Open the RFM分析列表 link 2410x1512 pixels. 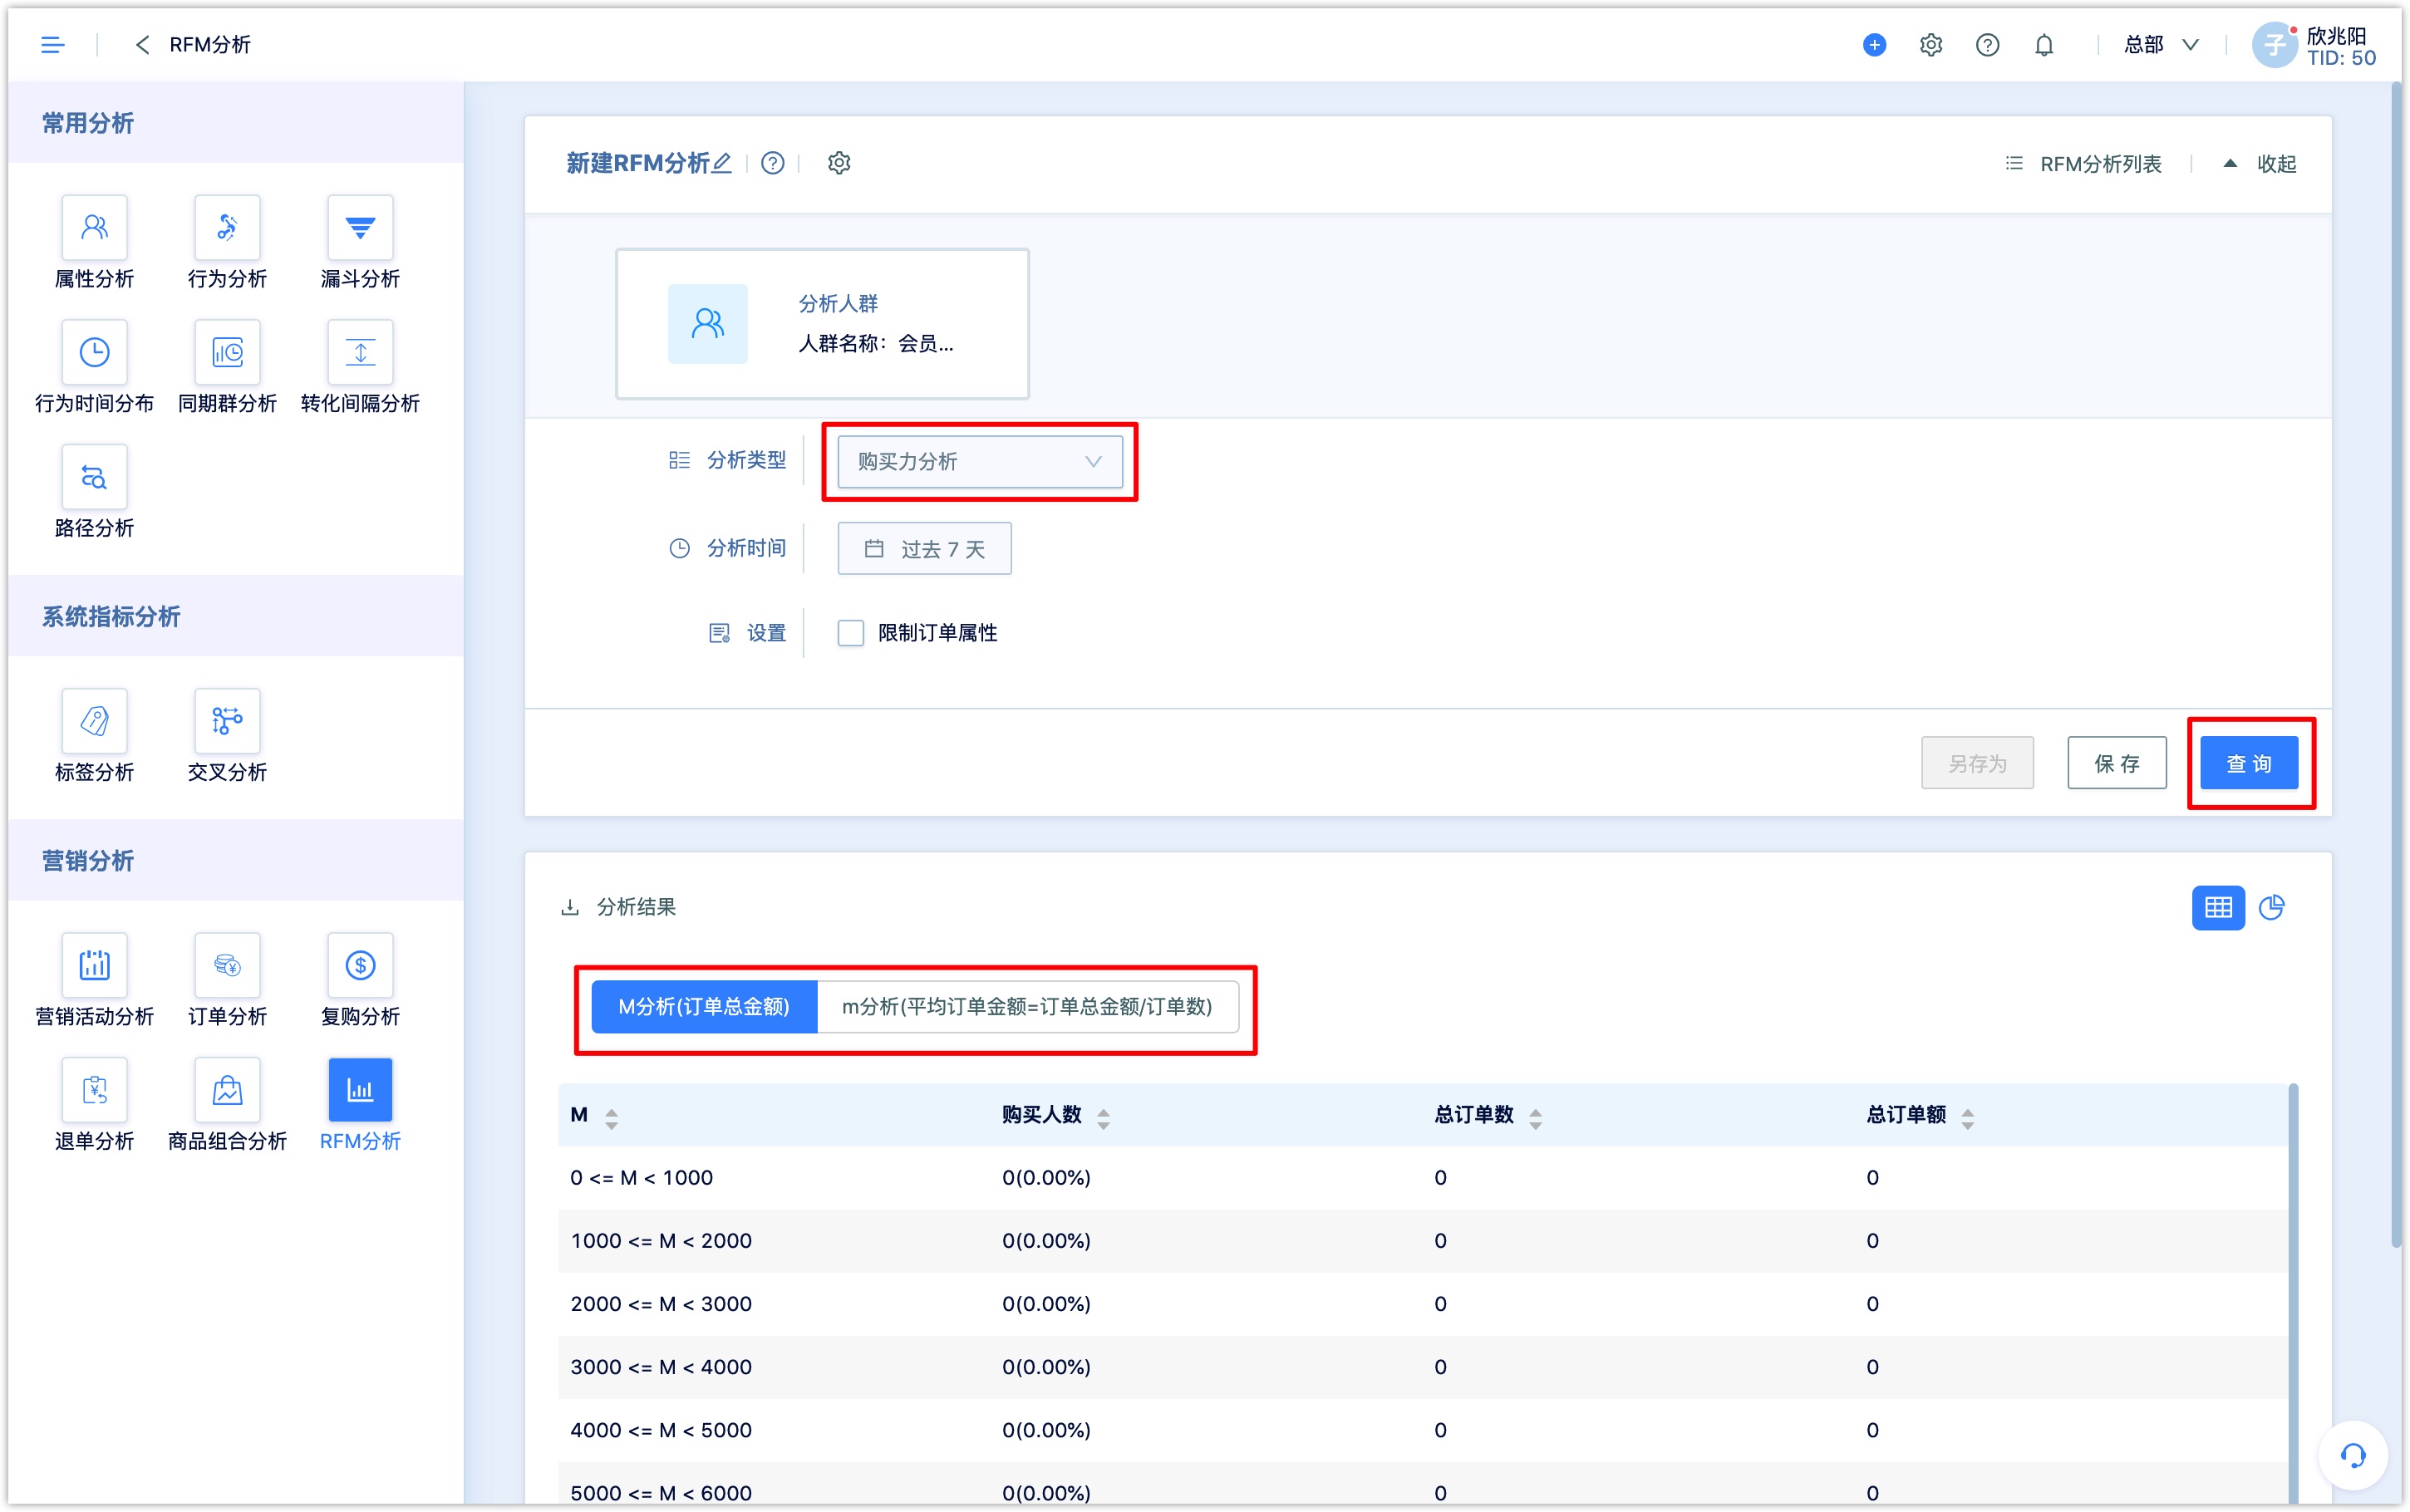point(2083,164)
